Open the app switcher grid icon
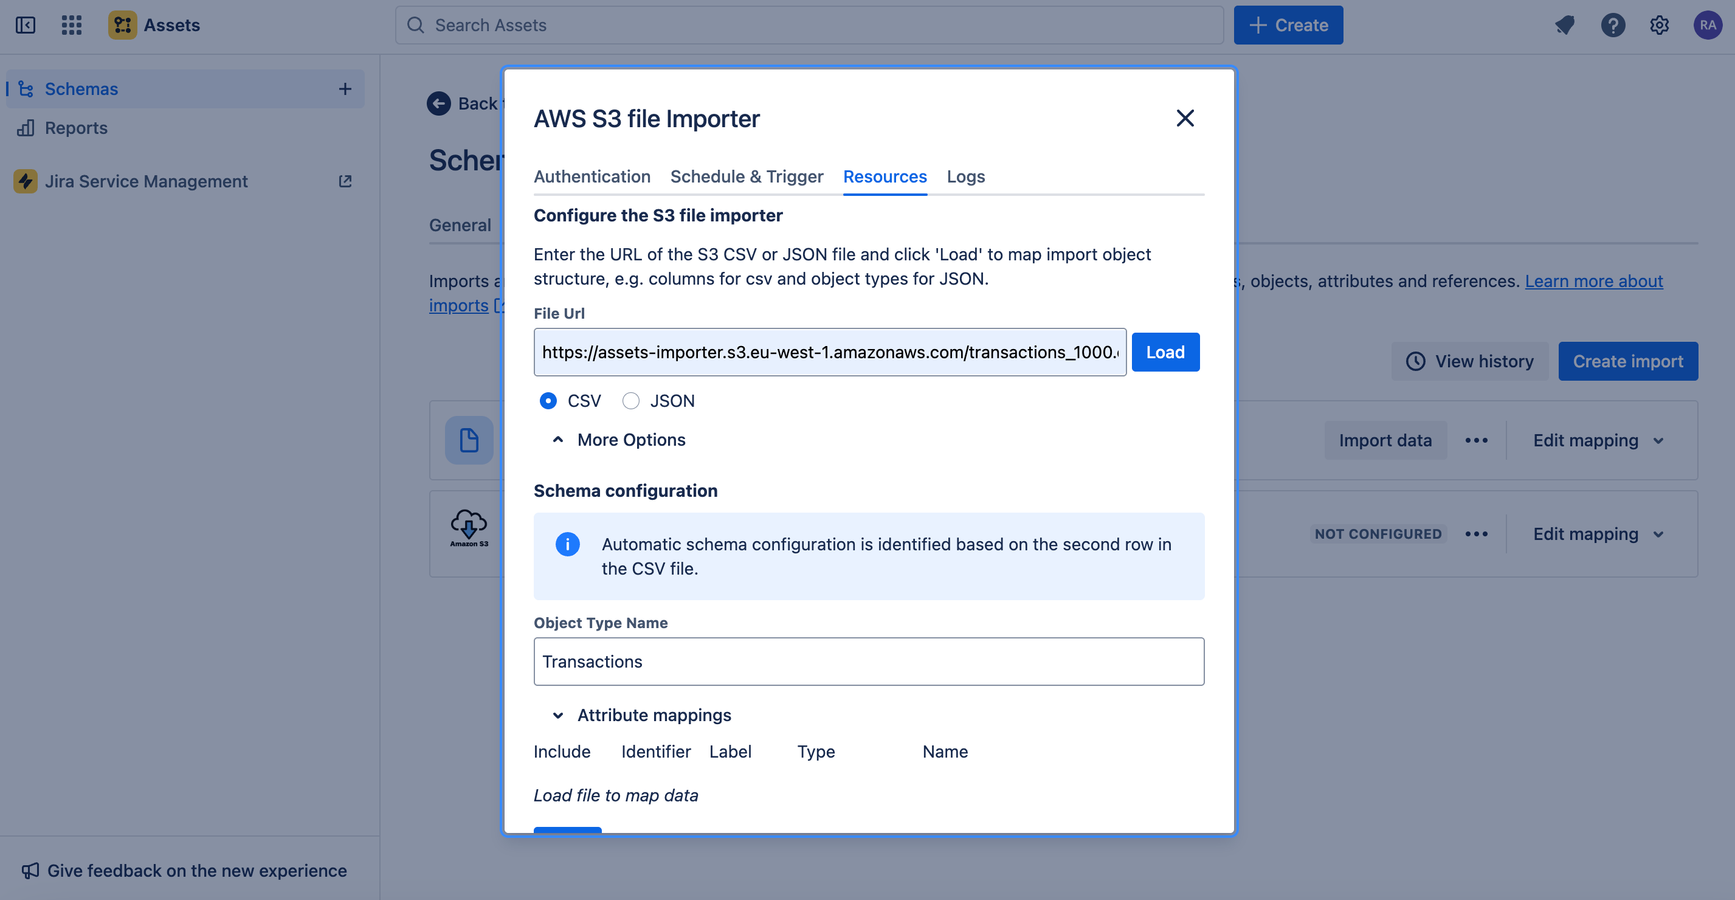The image size is (1735, 900). [x=72, y=25]
